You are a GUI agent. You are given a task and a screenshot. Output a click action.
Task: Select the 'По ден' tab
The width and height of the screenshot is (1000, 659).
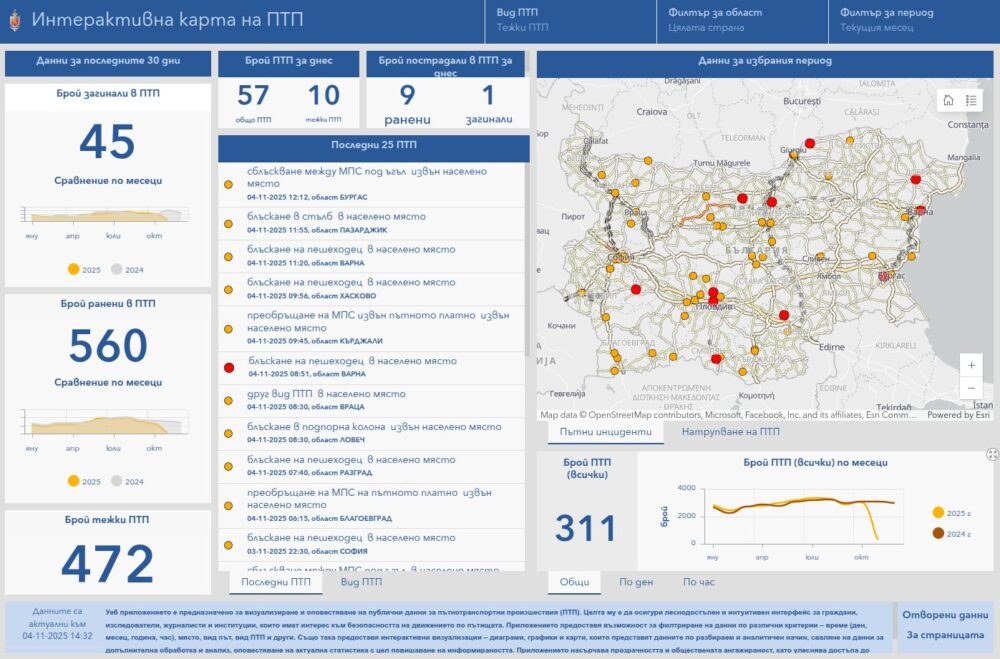click(x=636, y=582)
